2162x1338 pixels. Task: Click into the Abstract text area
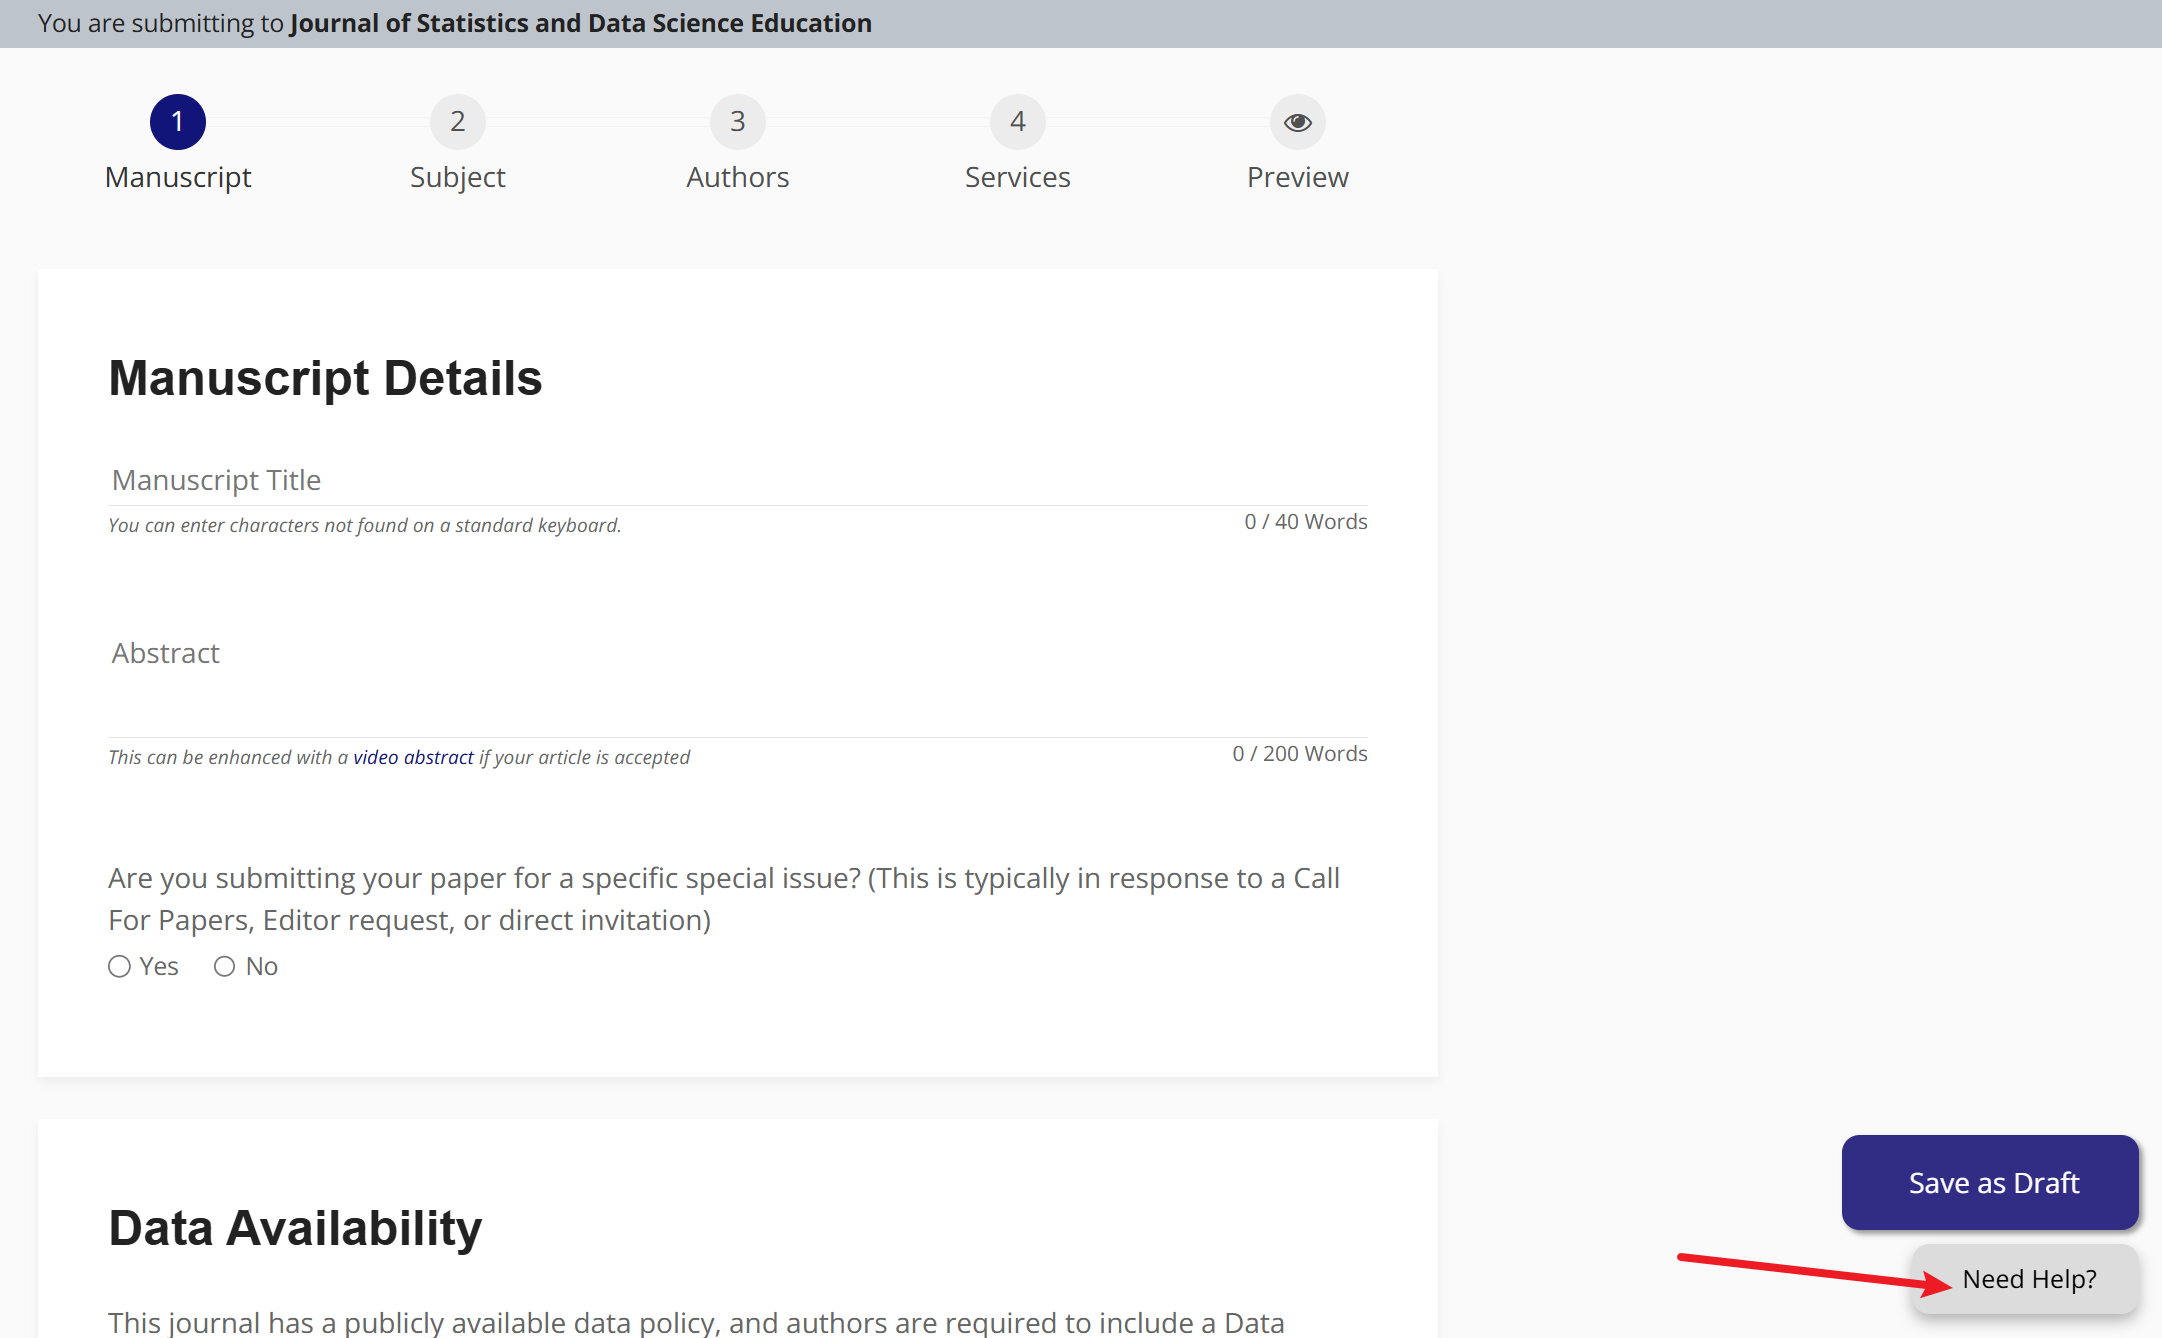(x=738, y=690)
